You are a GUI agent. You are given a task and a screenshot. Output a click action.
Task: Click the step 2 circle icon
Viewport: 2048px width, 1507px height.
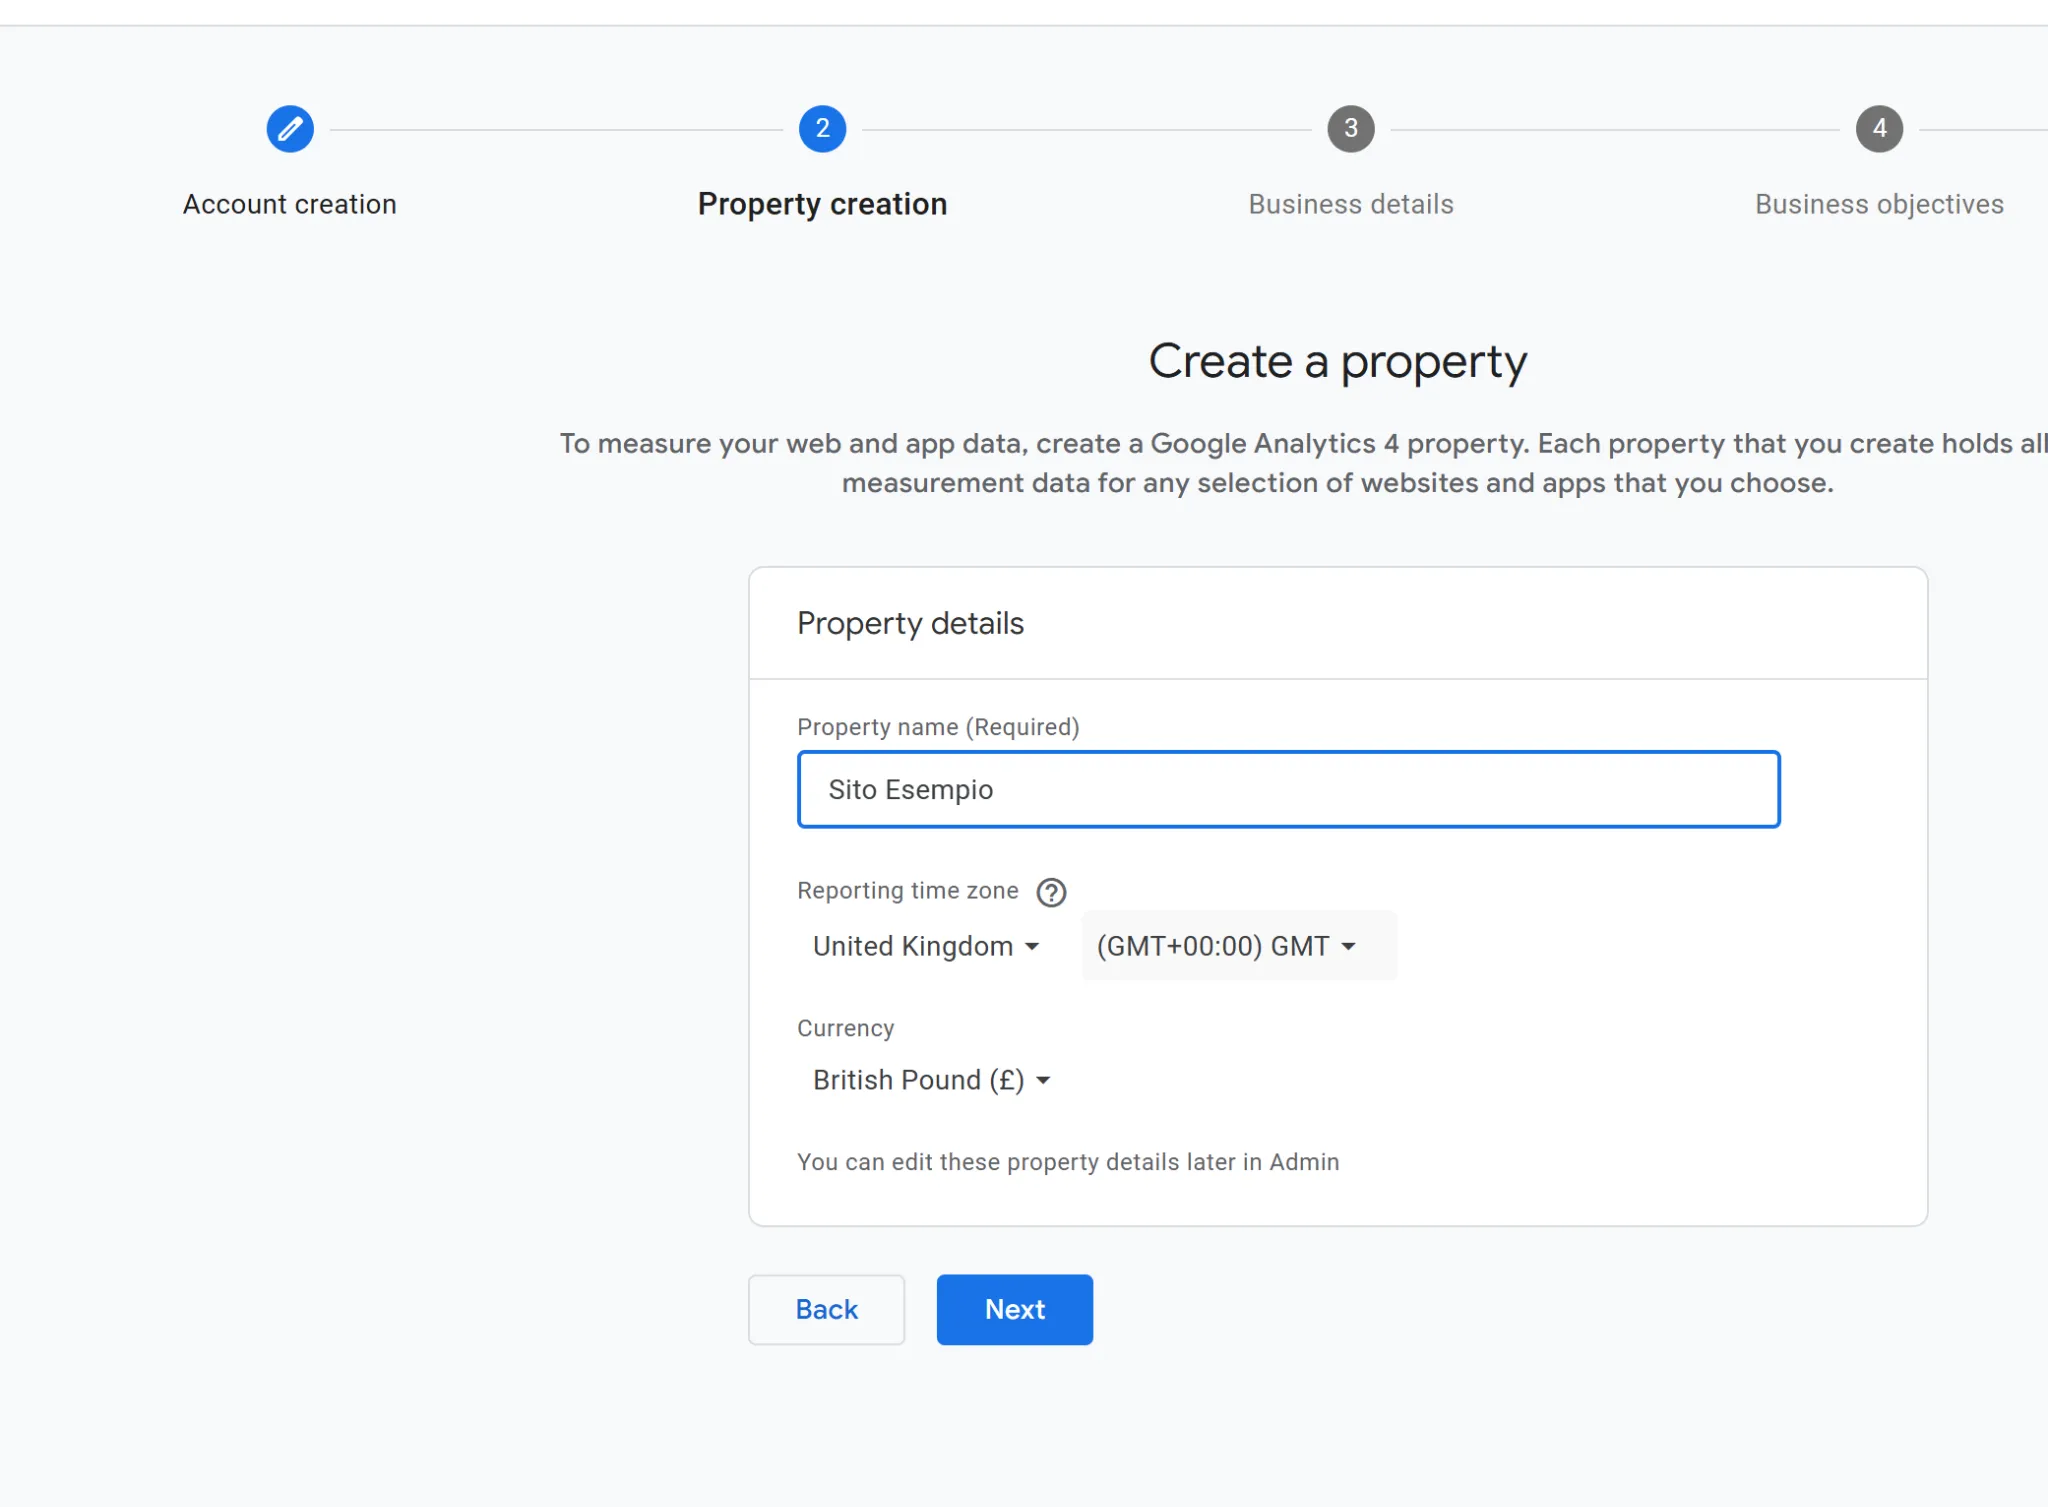pos(822,129)
